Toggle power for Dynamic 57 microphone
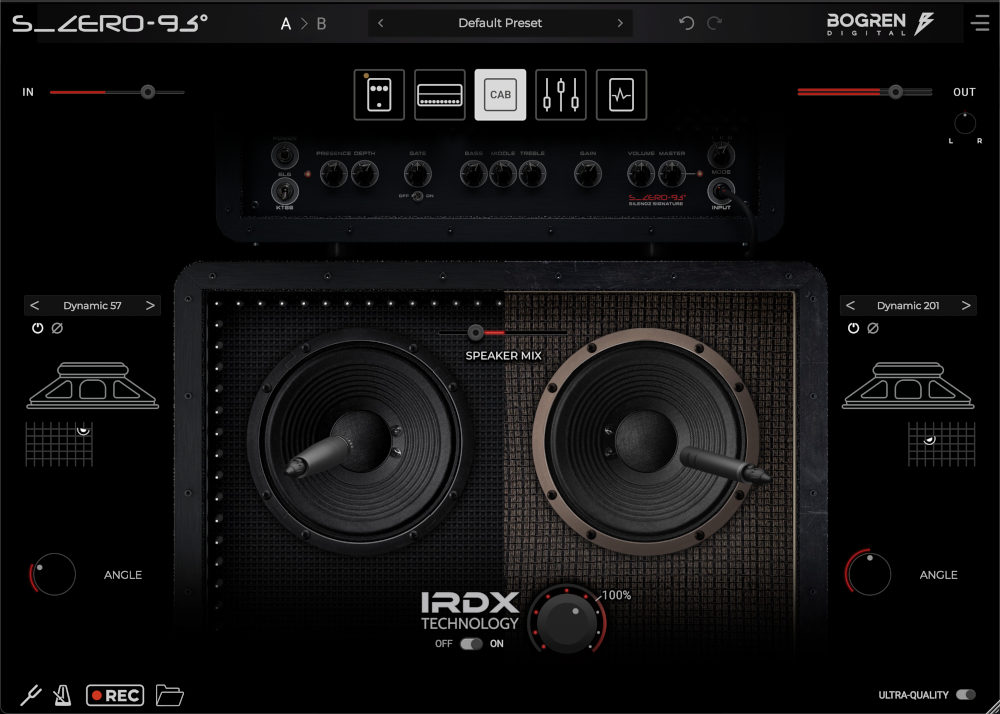Viewport: 1000px width, 714px height. (38, 328)
